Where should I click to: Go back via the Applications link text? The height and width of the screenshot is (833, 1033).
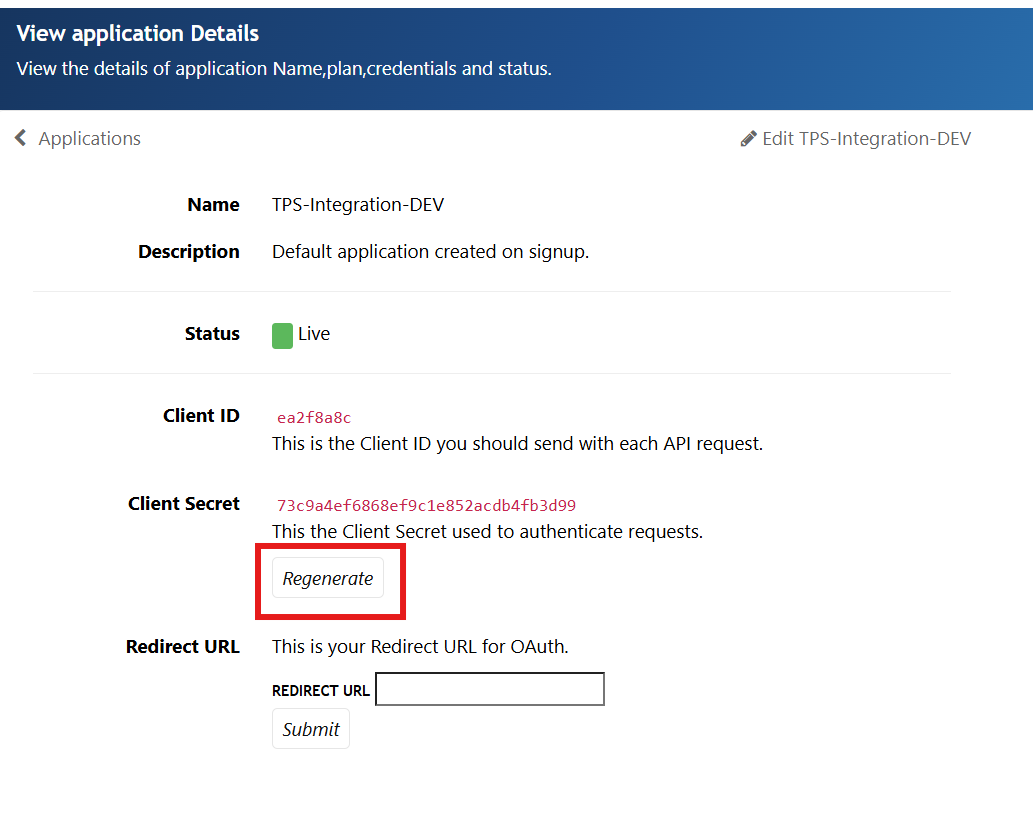89,139
